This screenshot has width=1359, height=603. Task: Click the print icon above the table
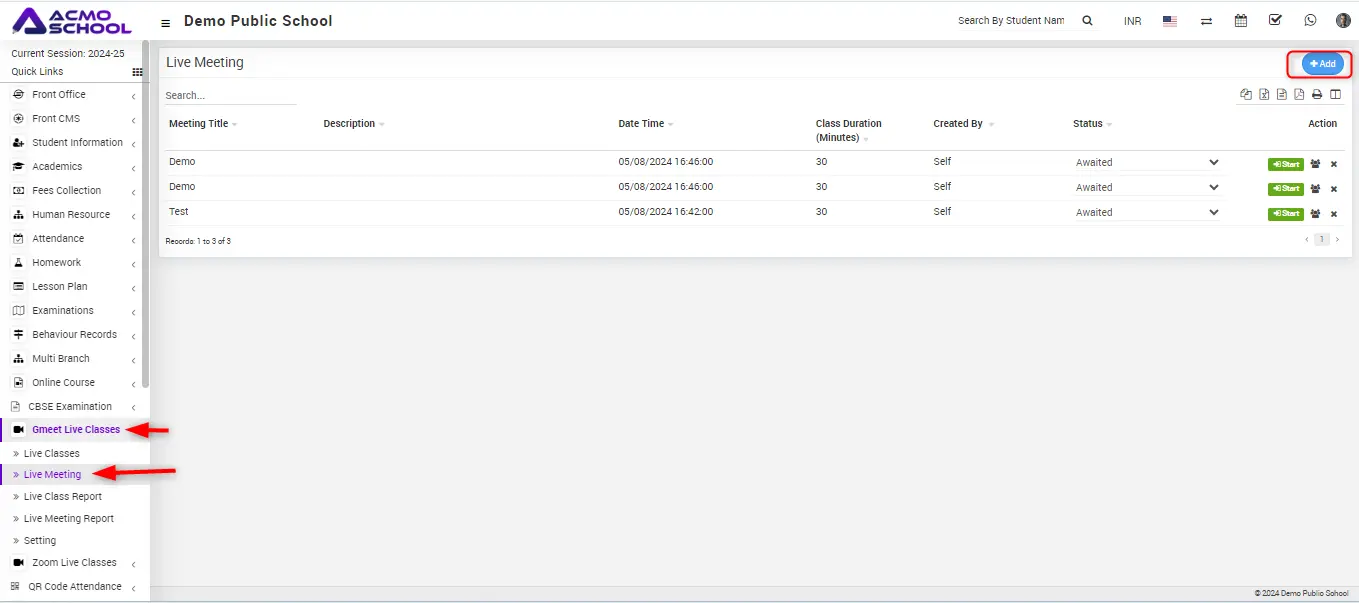1317,95
